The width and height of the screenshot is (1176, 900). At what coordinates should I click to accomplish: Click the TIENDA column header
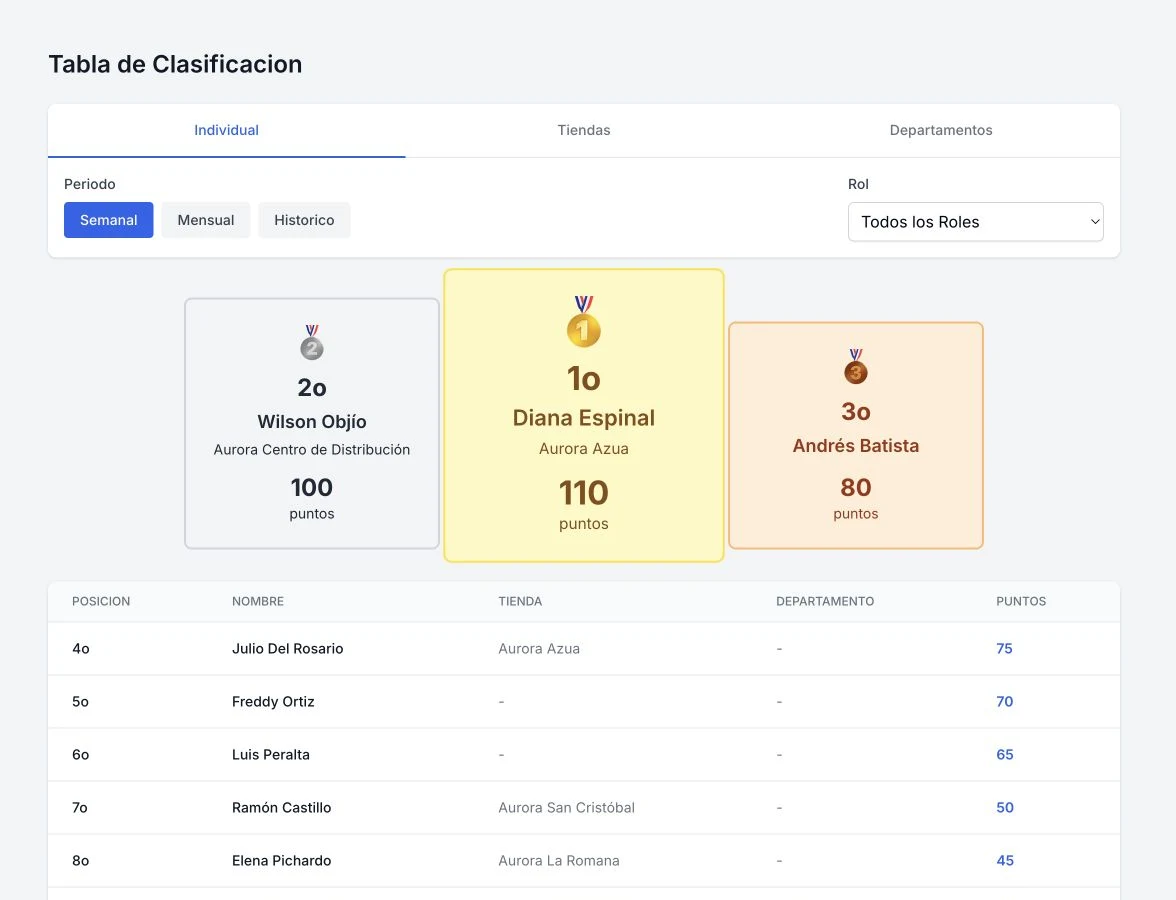[x=520, y=602]
